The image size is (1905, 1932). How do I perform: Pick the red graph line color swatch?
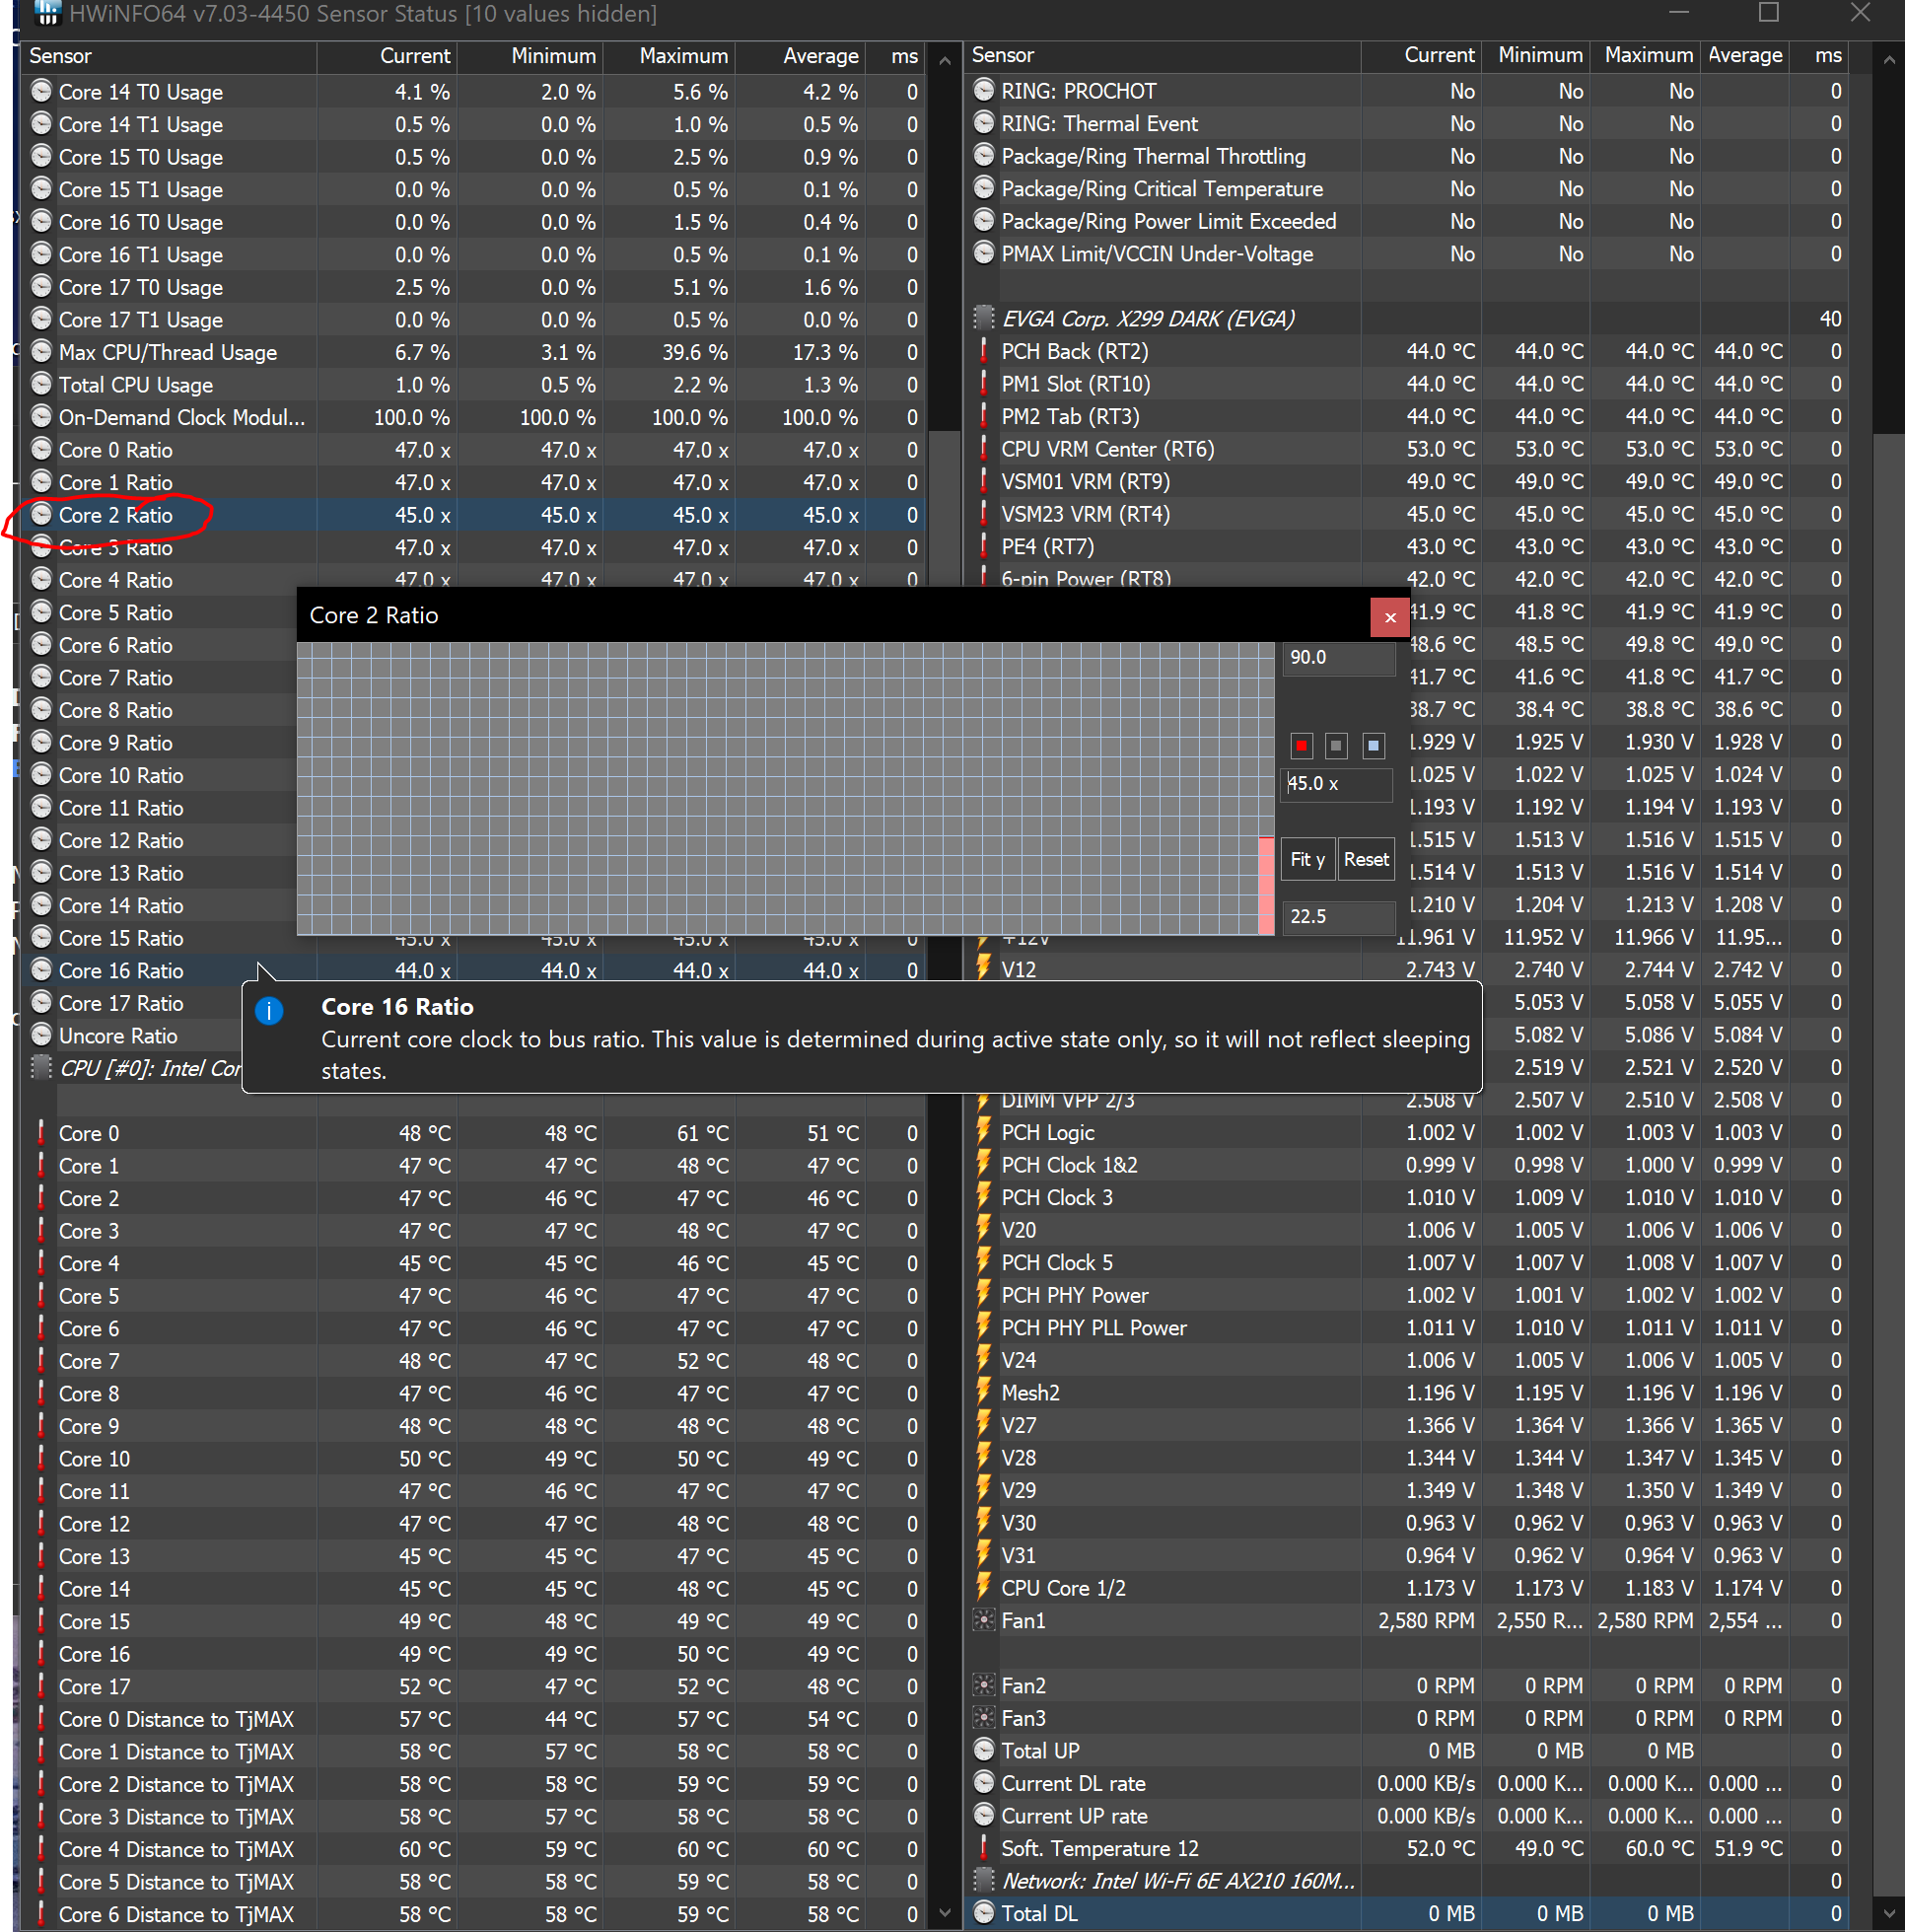pos(1301,745)
